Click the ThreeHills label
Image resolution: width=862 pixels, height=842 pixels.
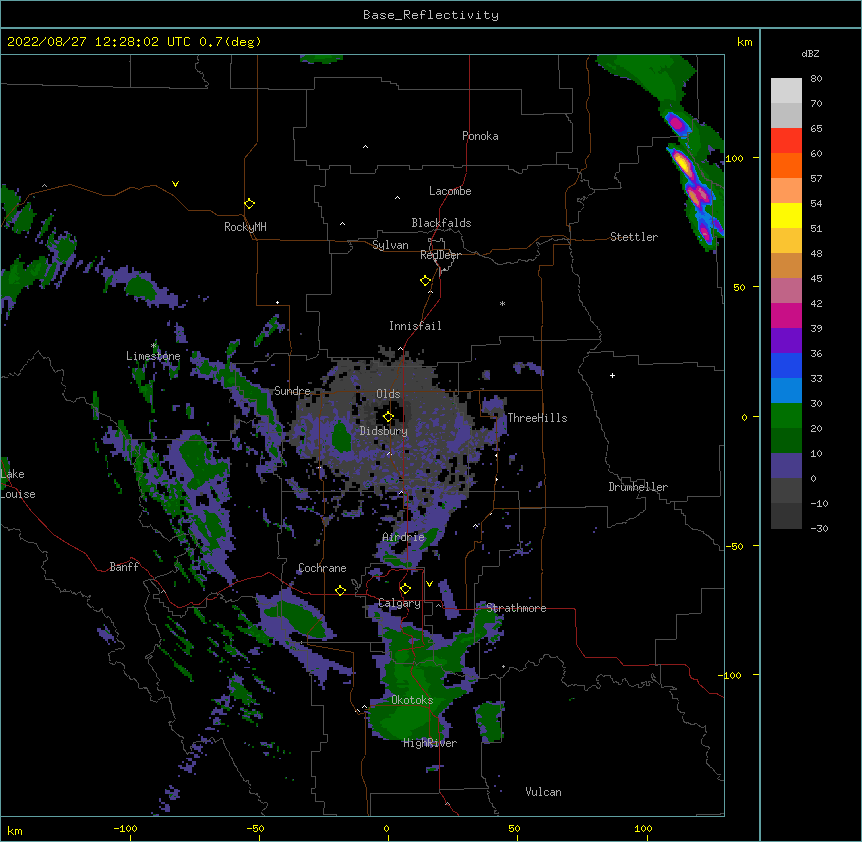537,418
